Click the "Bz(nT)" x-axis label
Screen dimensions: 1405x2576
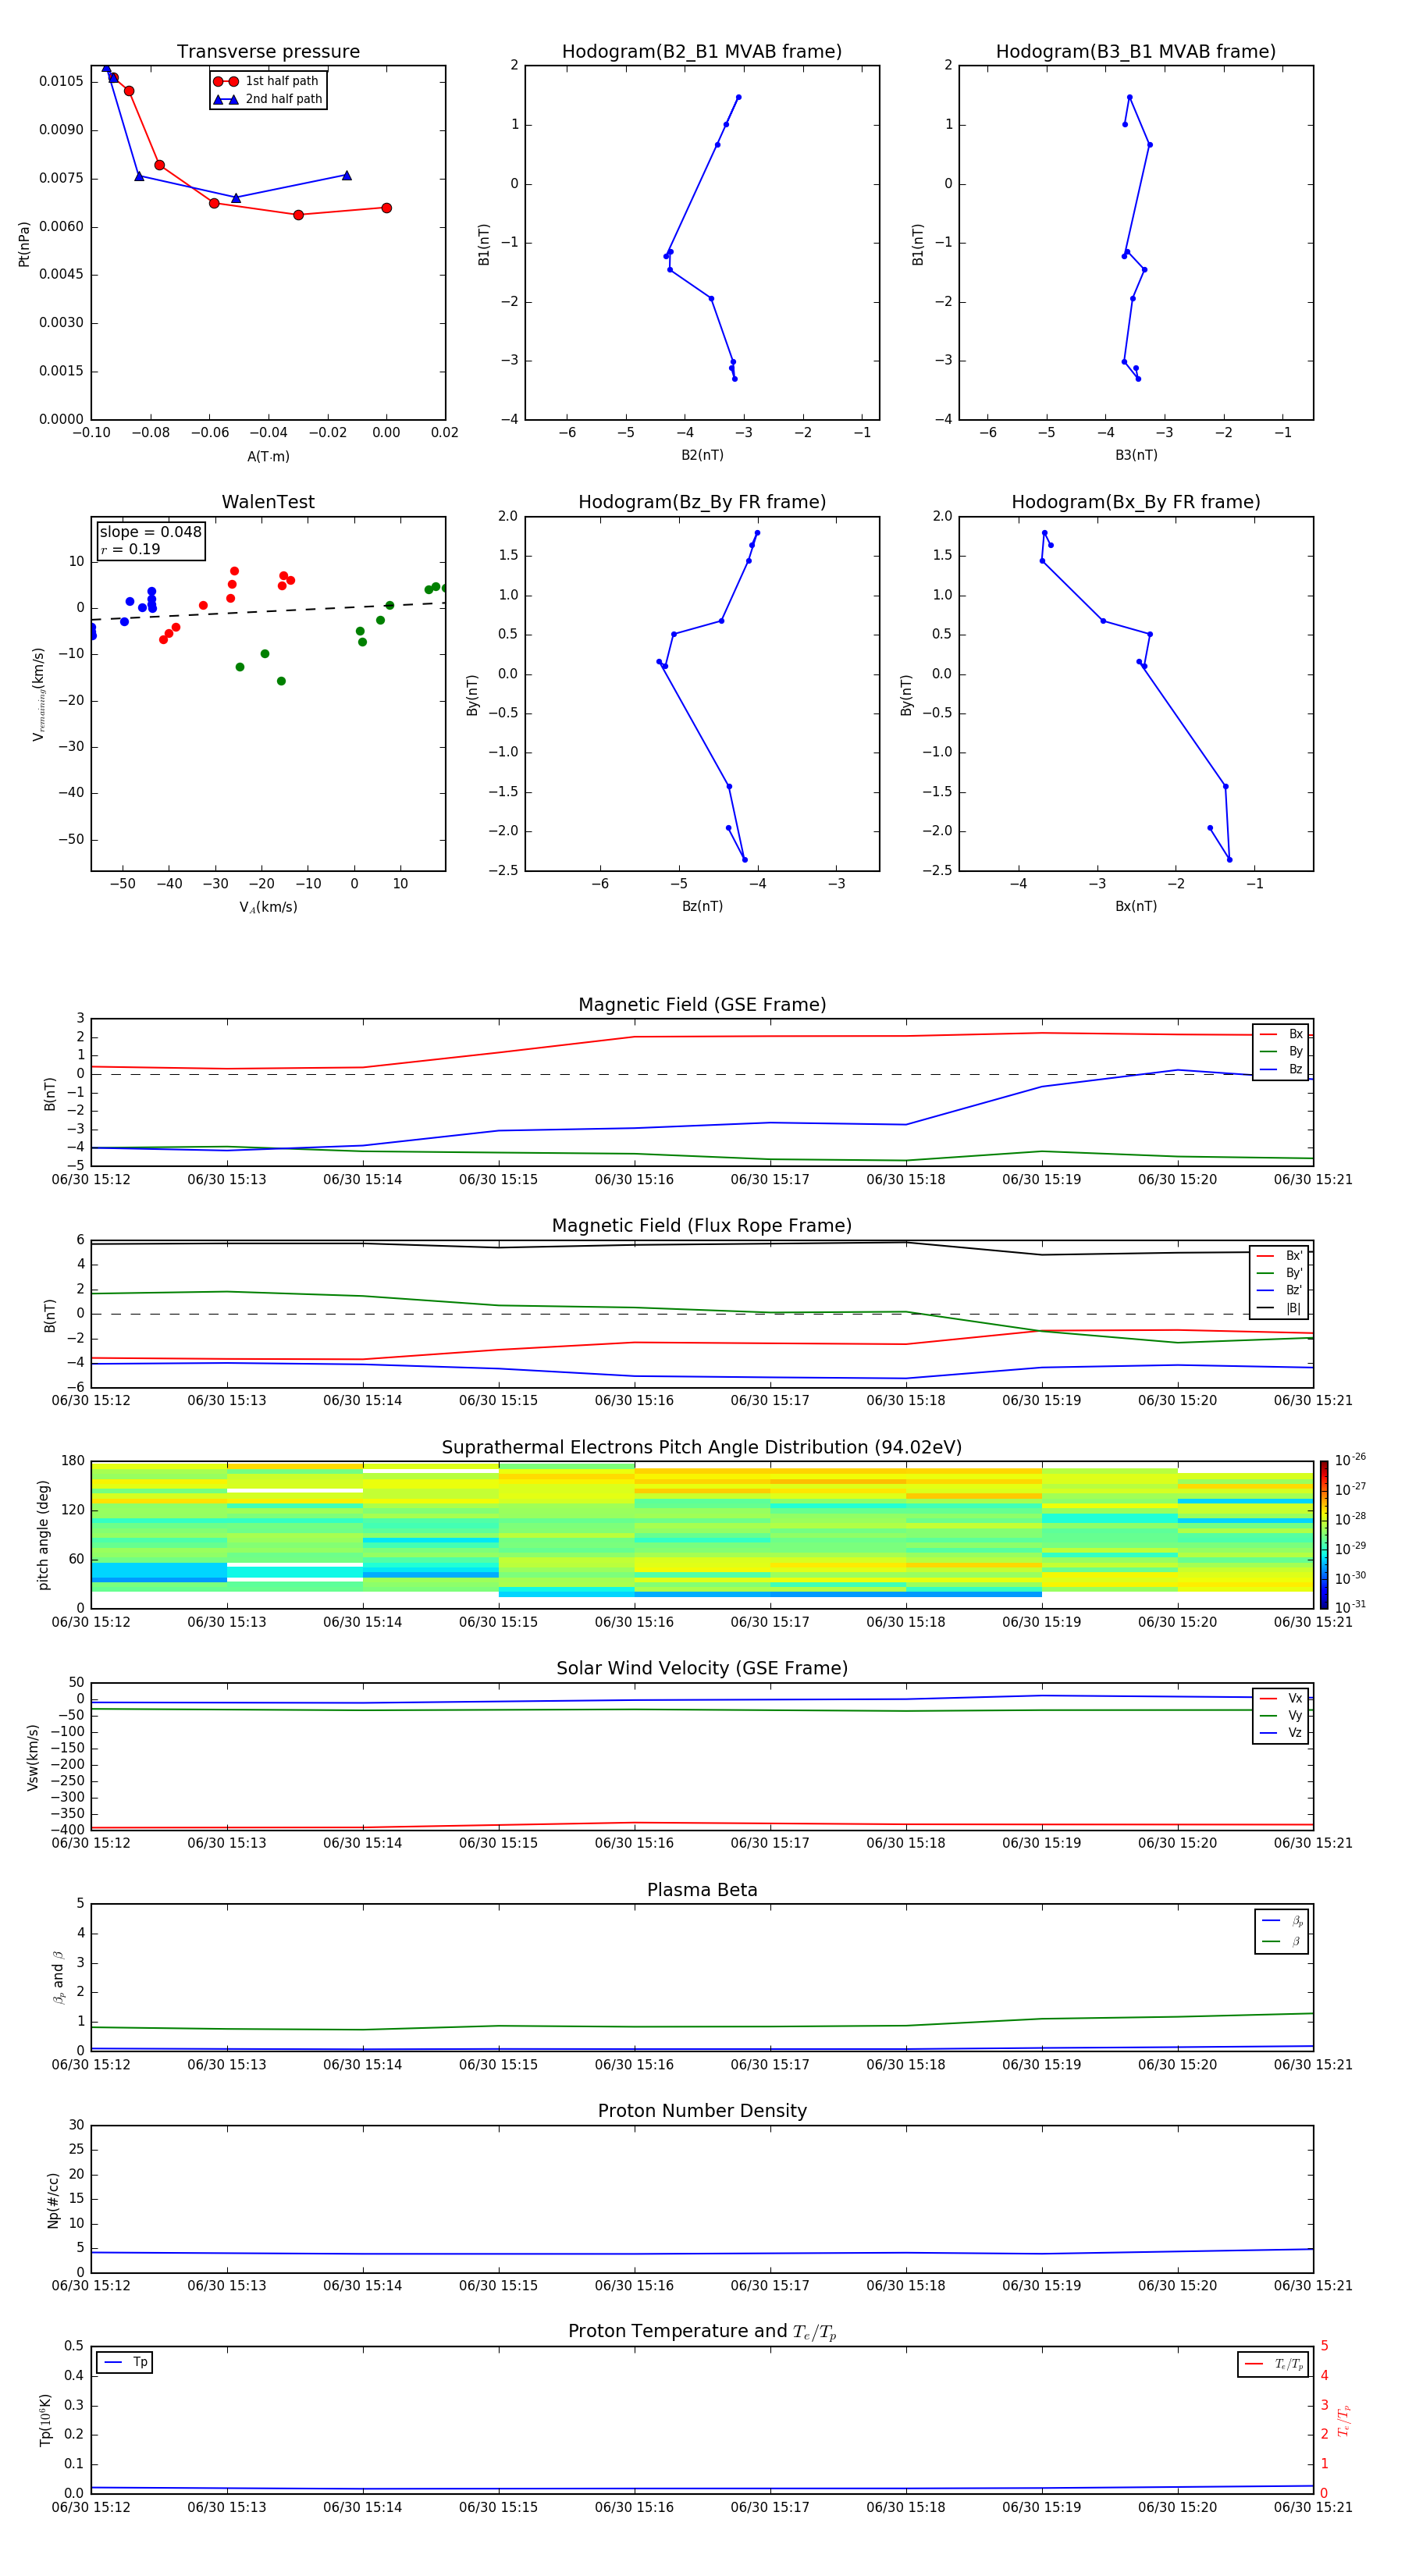pos(702,906)
